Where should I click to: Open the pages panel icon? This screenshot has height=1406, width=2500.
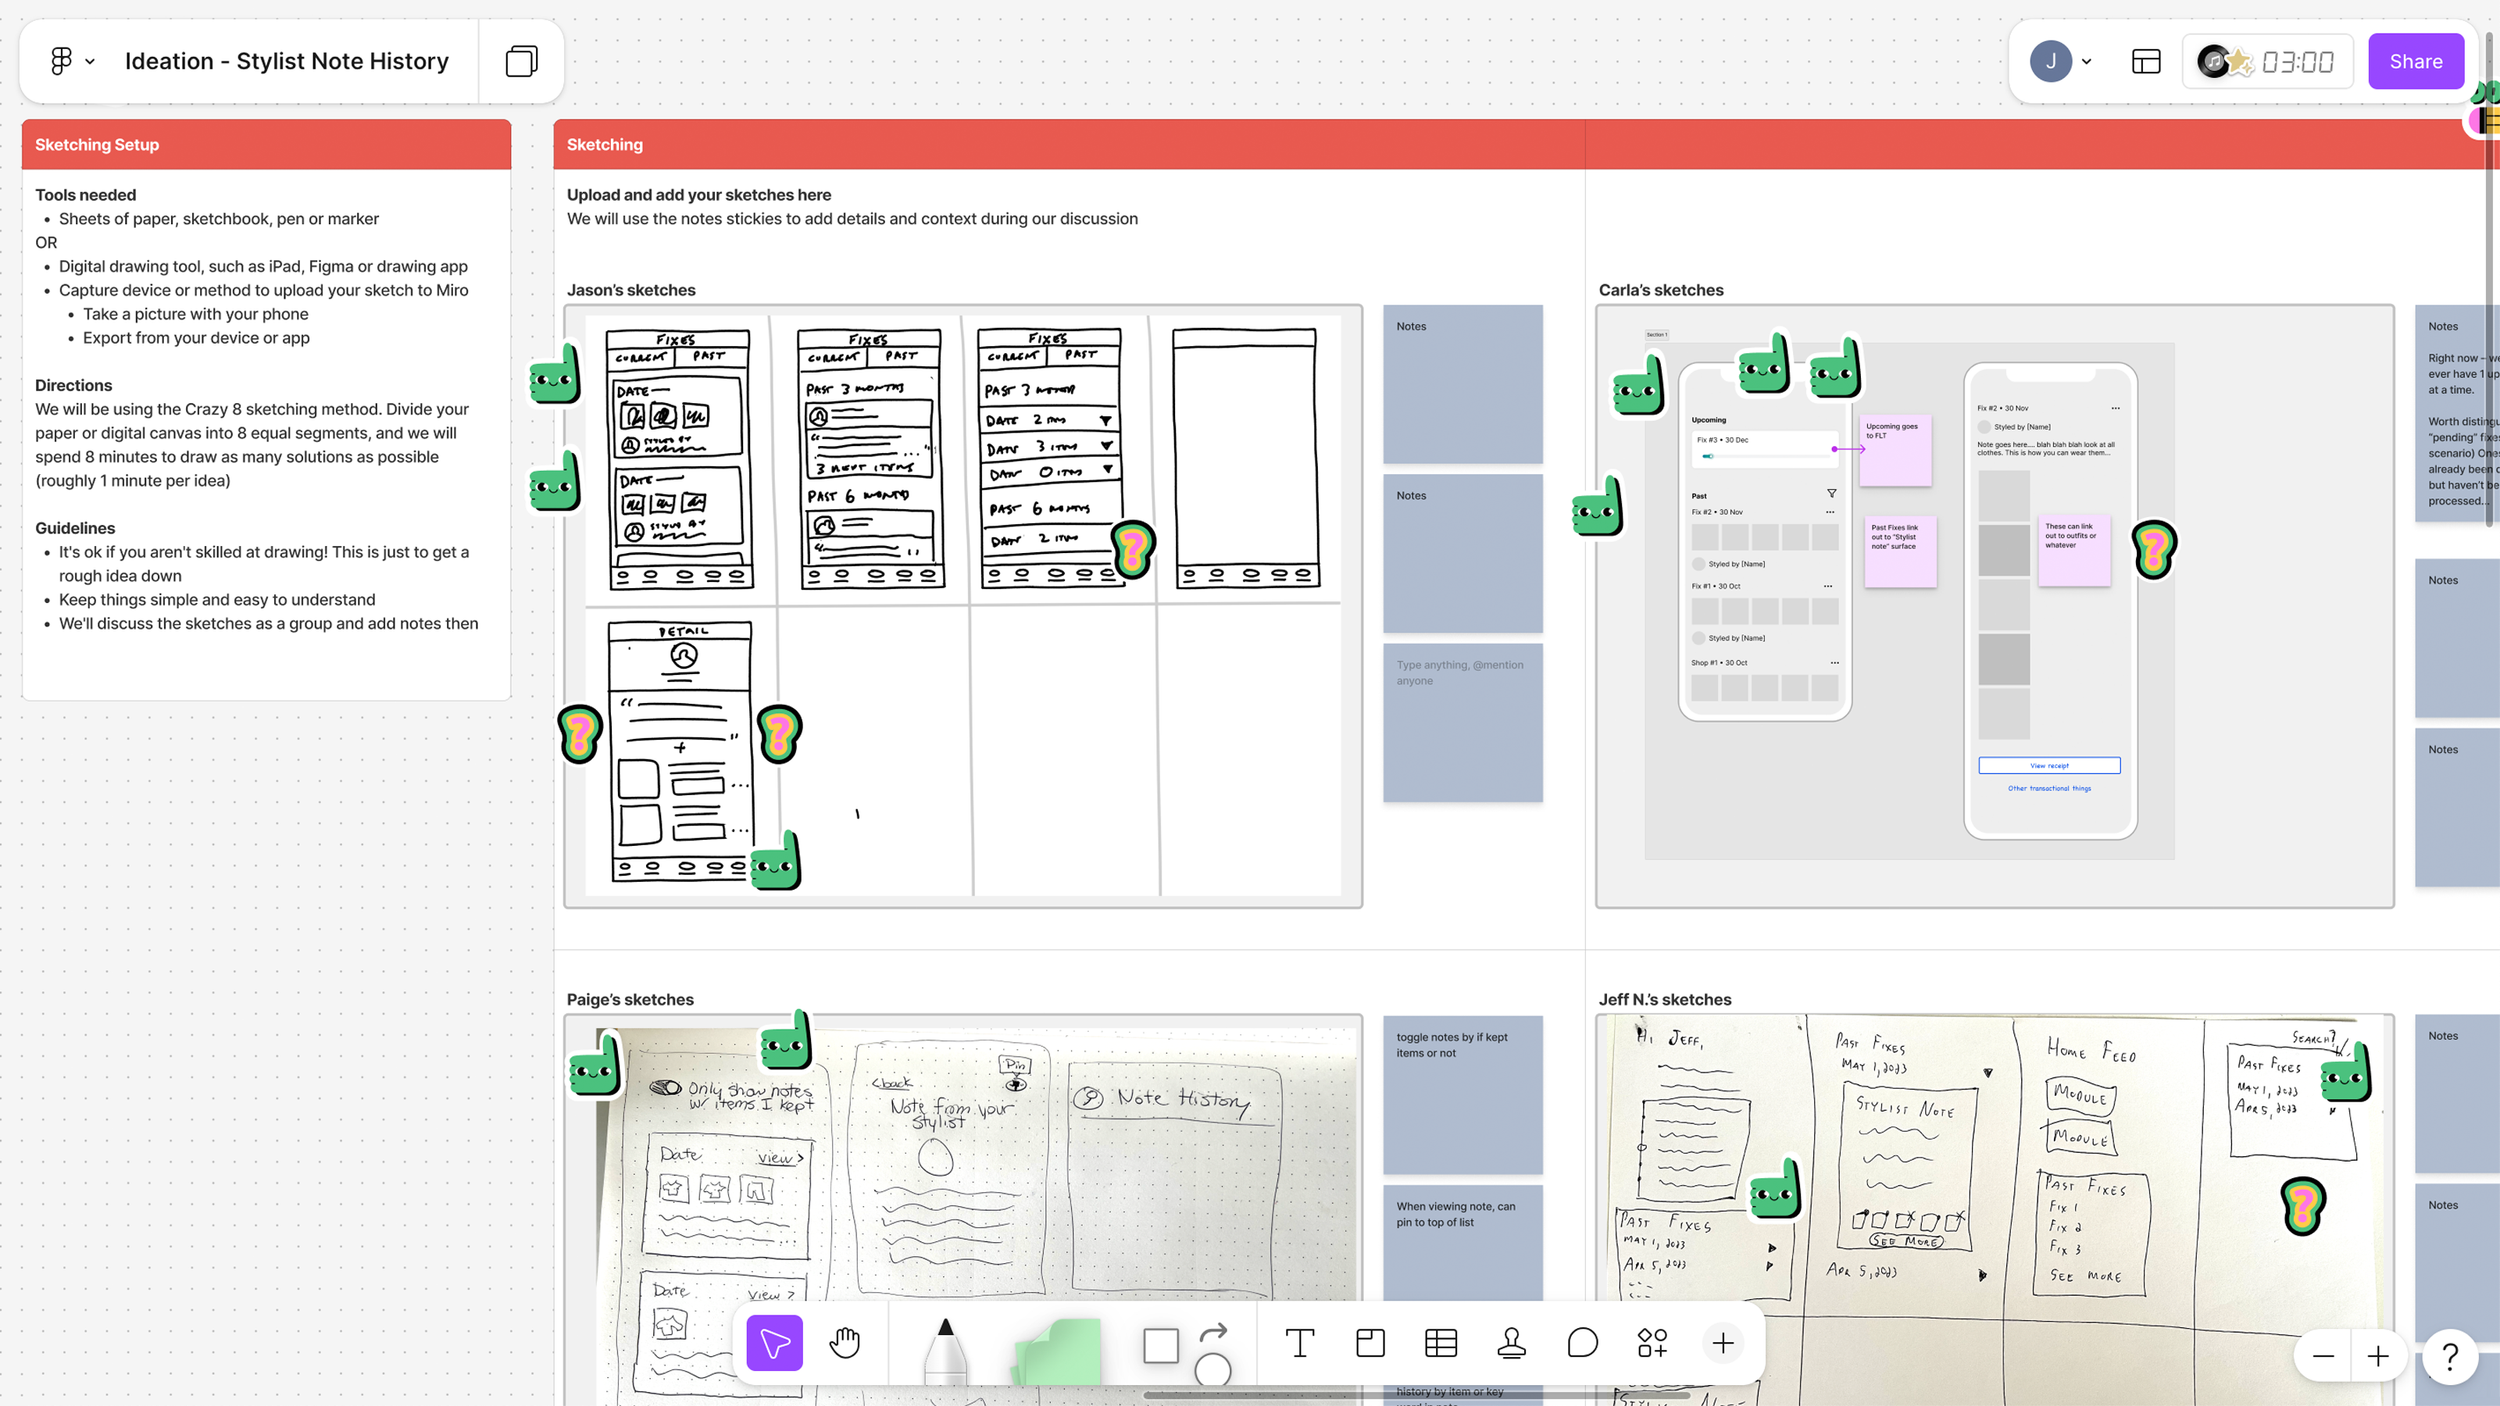[521, 61]
